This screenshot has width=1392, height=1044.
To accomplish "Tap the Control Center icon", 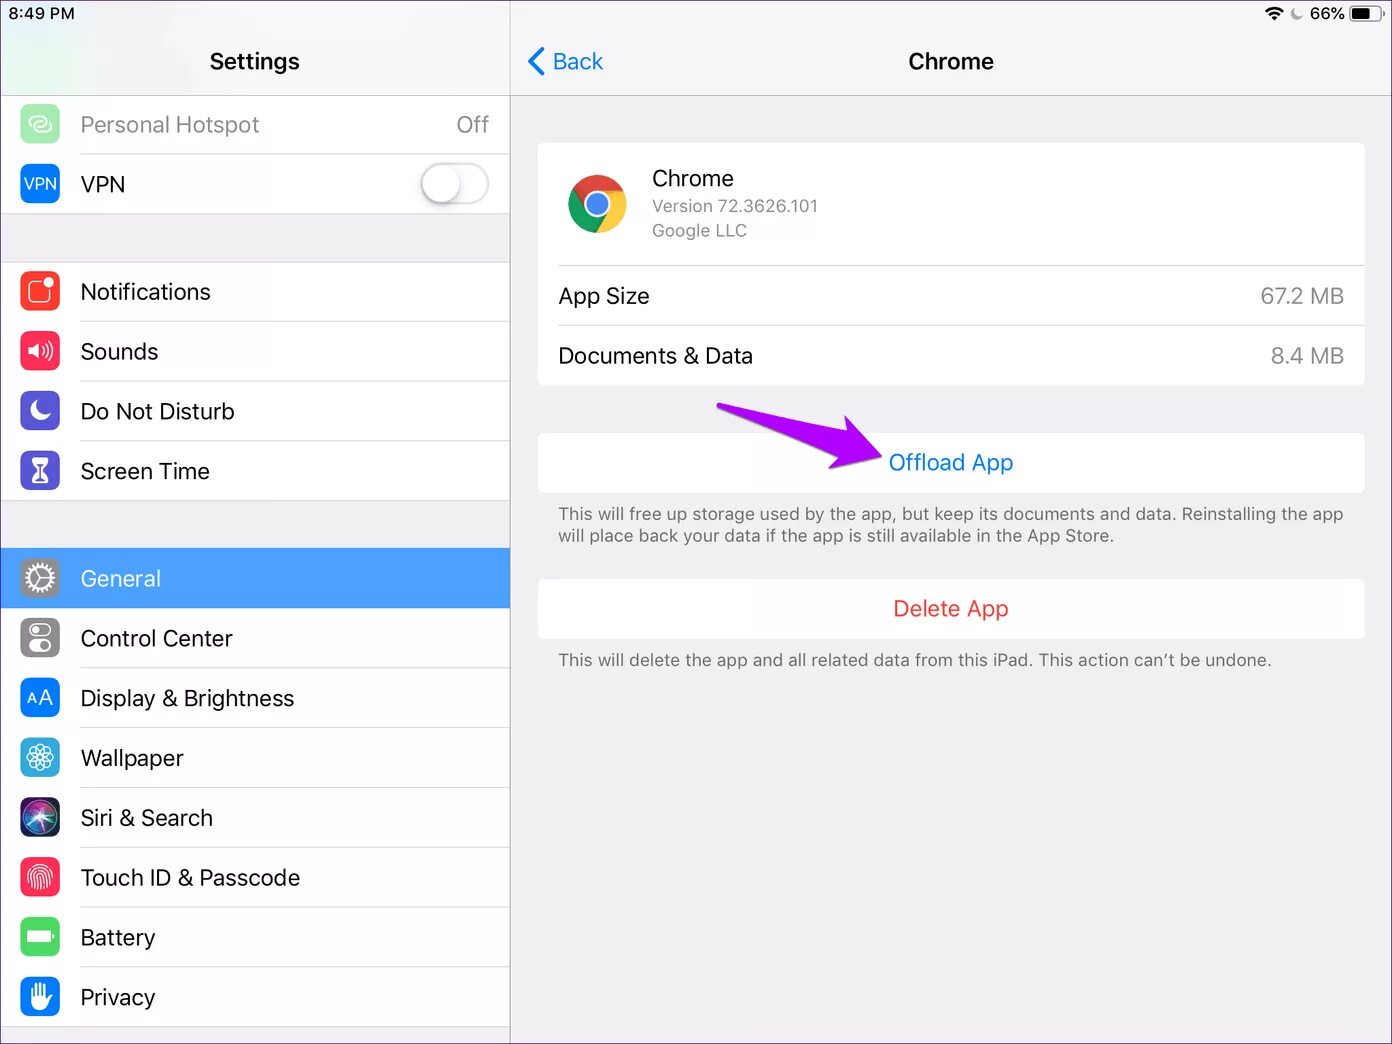I will (40, 638).
